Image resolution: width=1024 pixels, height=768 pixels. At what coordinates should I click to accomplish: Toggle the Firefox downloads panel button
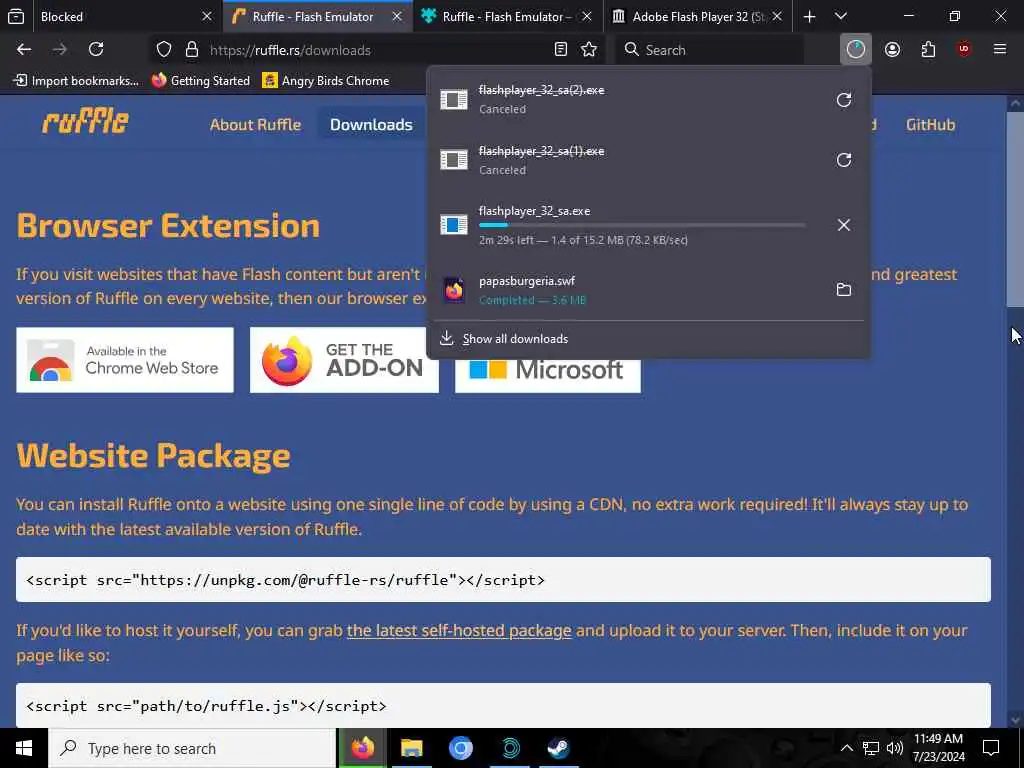856,50
